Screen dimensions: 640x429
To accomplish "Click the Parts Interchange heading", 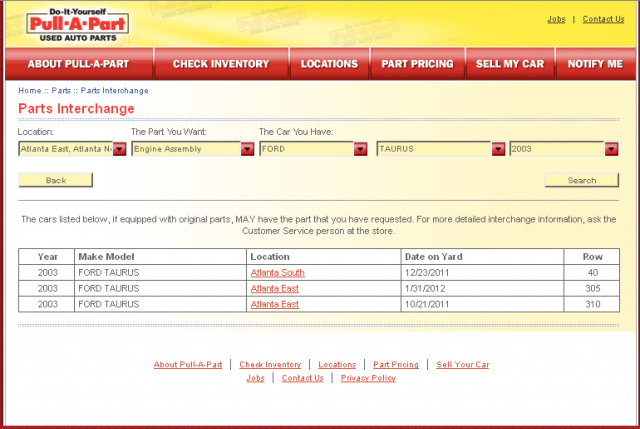I will pyautogui.click(x=76, y=109).
